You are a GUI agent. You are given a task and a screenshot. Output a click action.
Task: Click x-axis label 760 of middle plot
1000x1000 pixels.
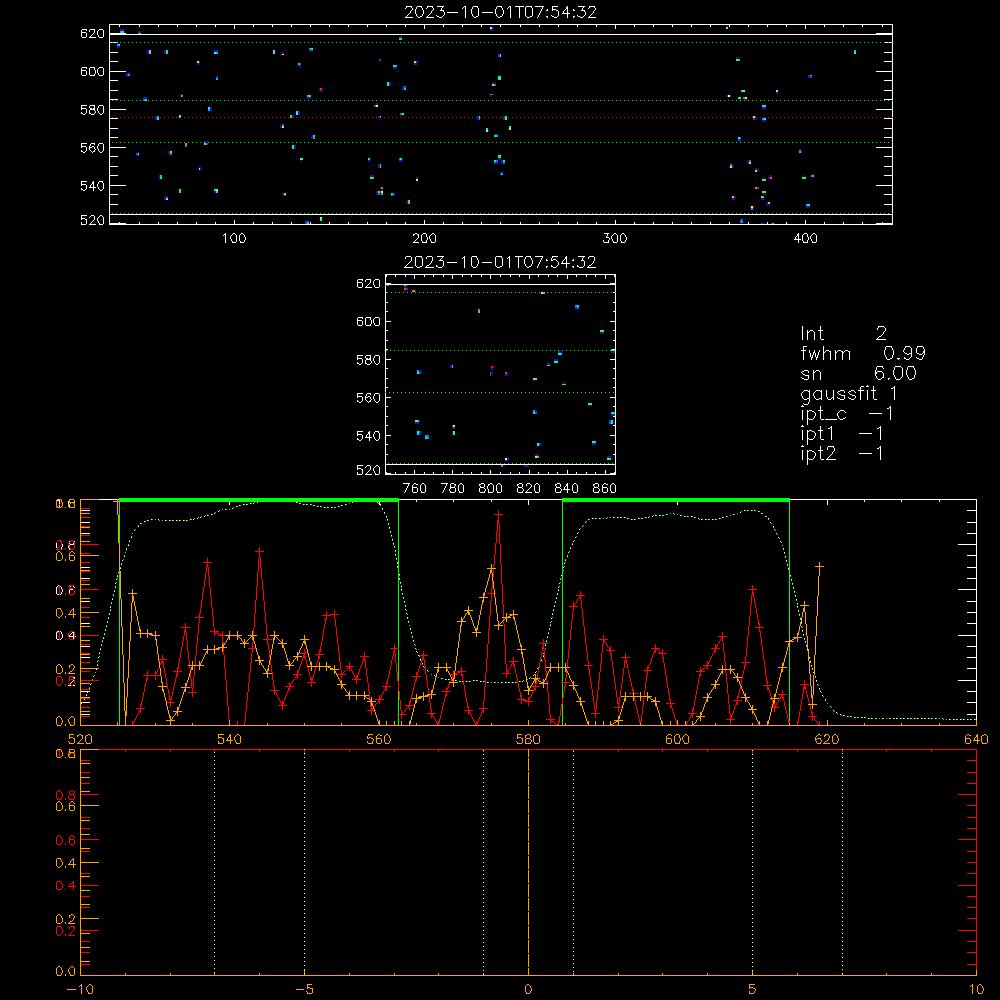tap(415, 489)
